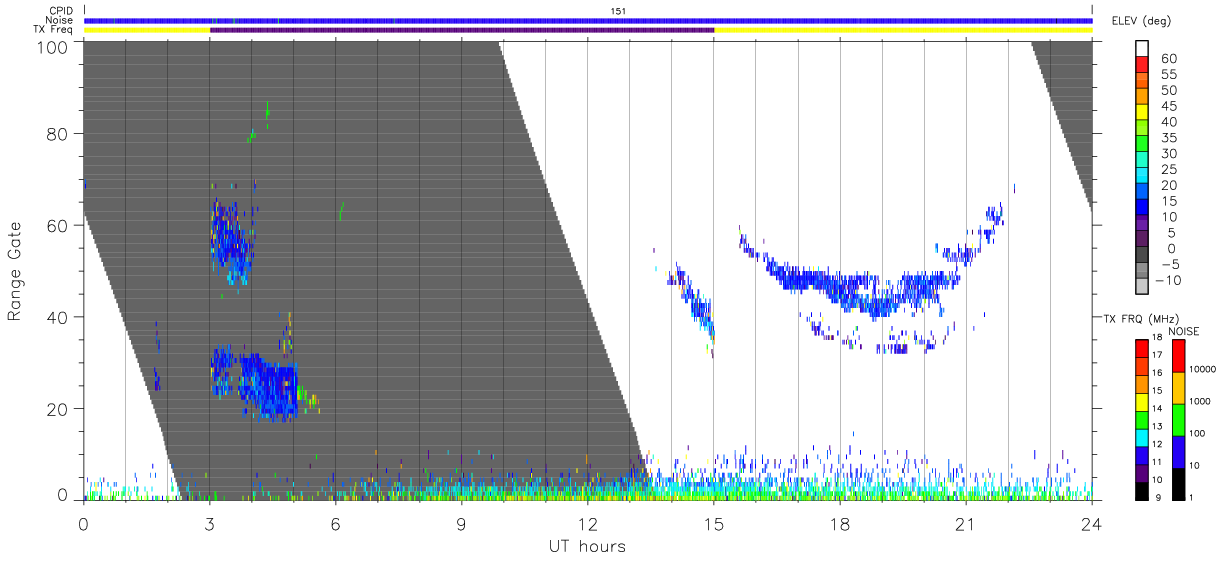Pick the yellow 40–45 degree ELEV swatch
The image size is (1228, 567).
[x=1143, y=114]
